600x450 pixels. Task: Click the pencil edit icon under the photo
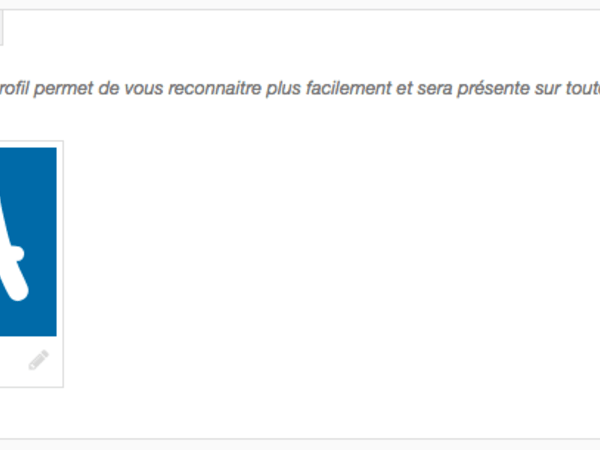click(x=39, y=361)
